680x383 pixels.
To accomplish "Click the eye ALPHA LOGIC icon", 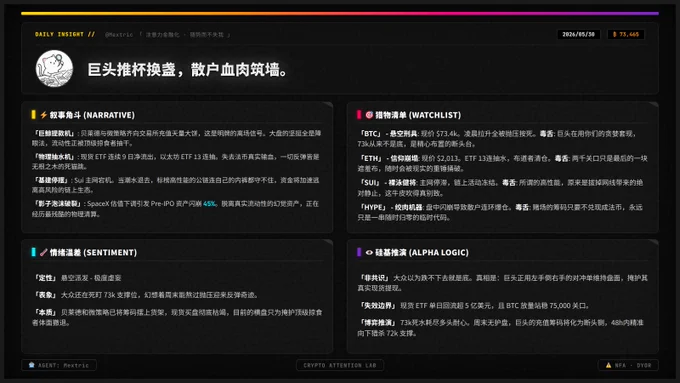I will (369, 252).
